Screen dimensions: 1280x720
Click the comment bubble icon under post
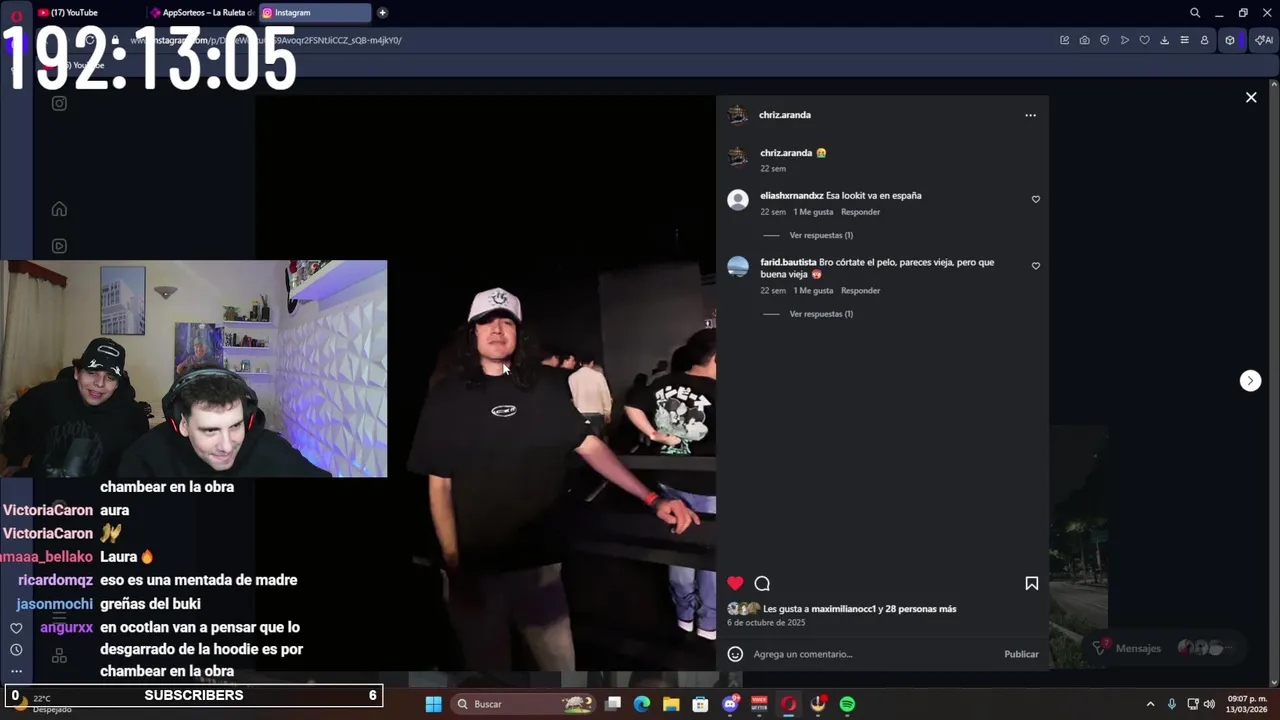click(762, 583)
